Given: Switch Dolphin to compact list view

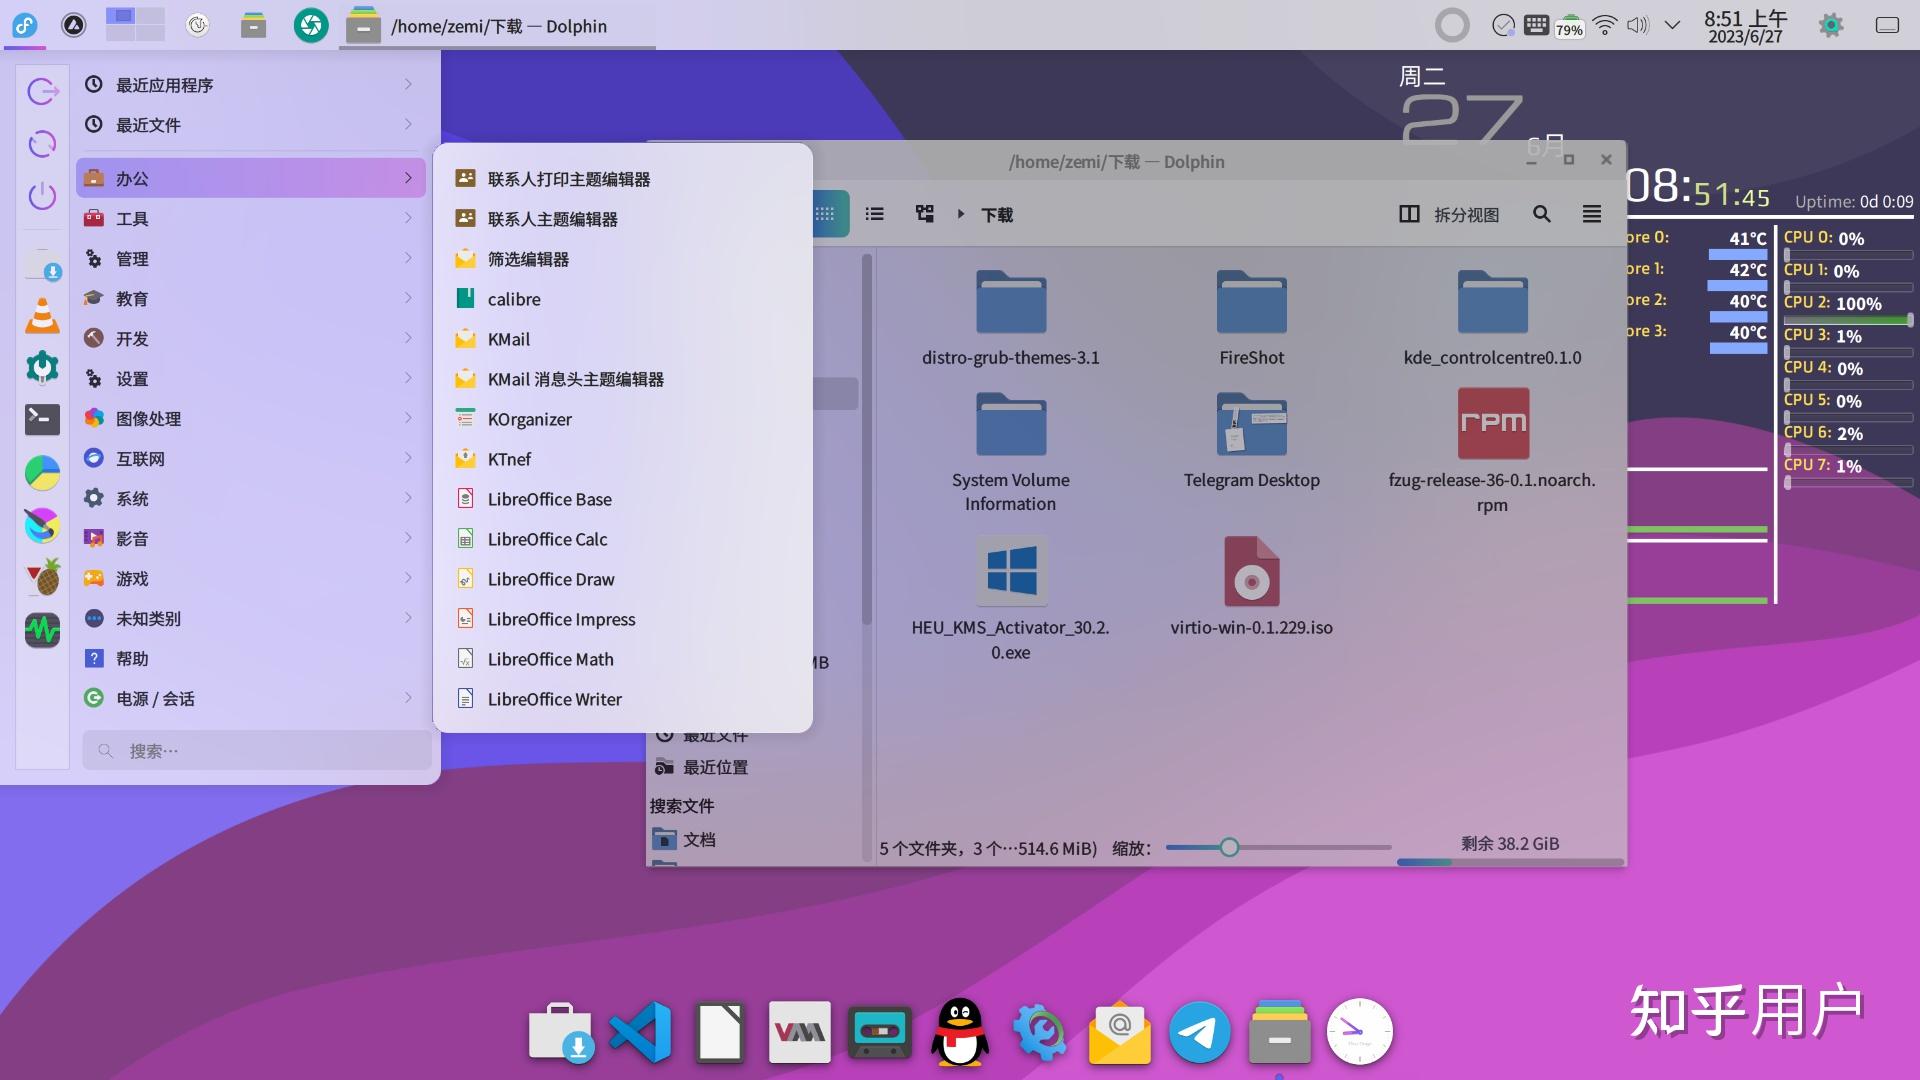Looking at the screenshot, I should (875, 214).
